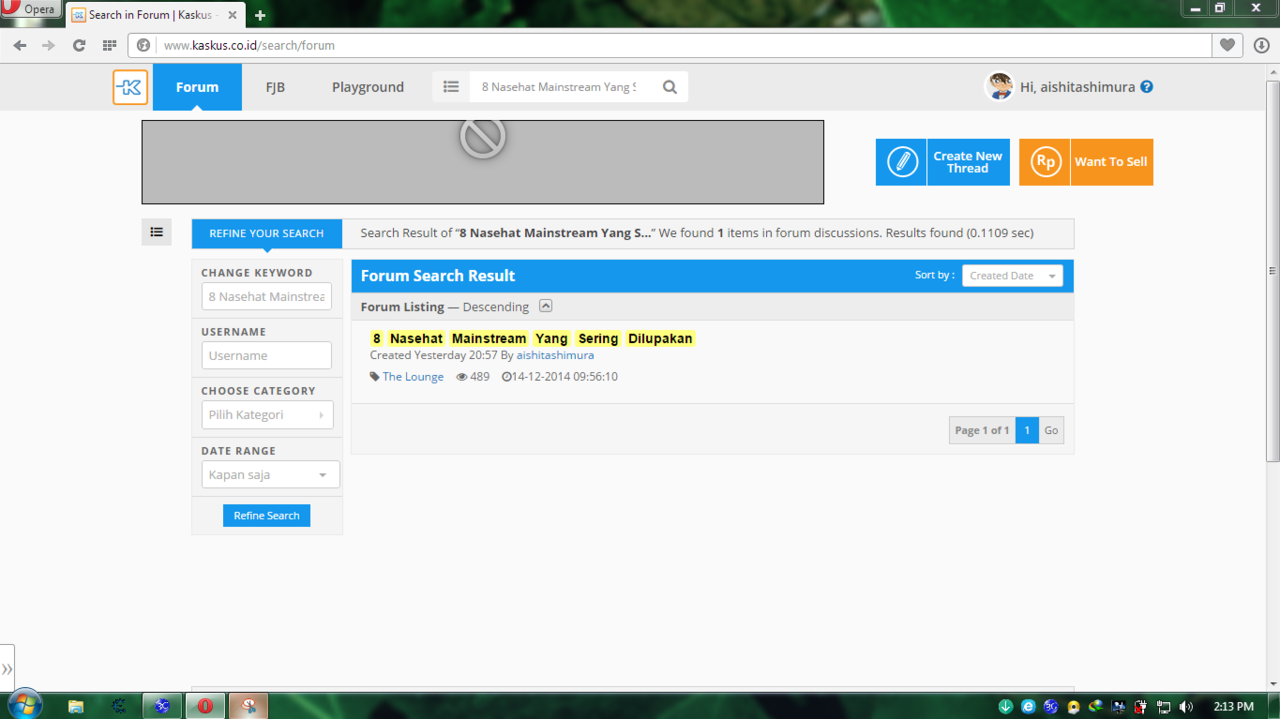Click the site info globe icon in address bar
This screenshot has width=1280, height=719.
click(x=143, y=45)
